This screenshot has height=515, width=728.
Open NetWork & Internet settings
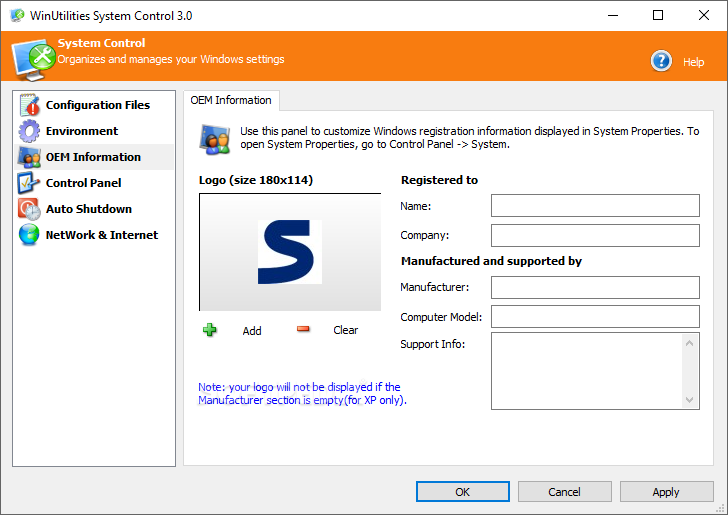94,235
